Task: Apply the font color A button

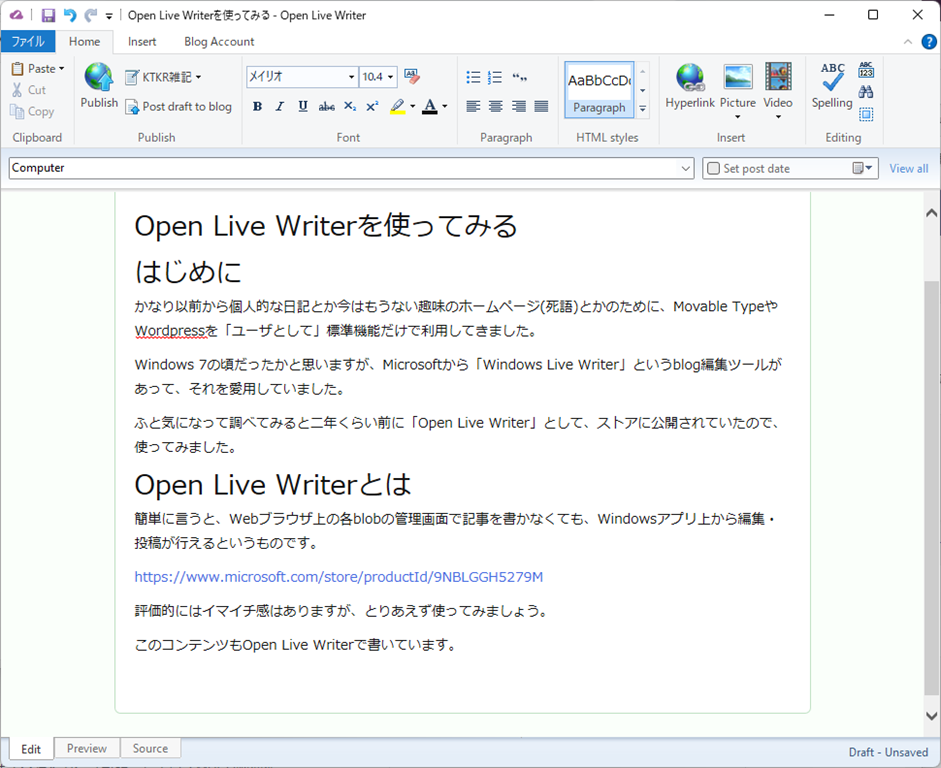Action: pos(430,106)
